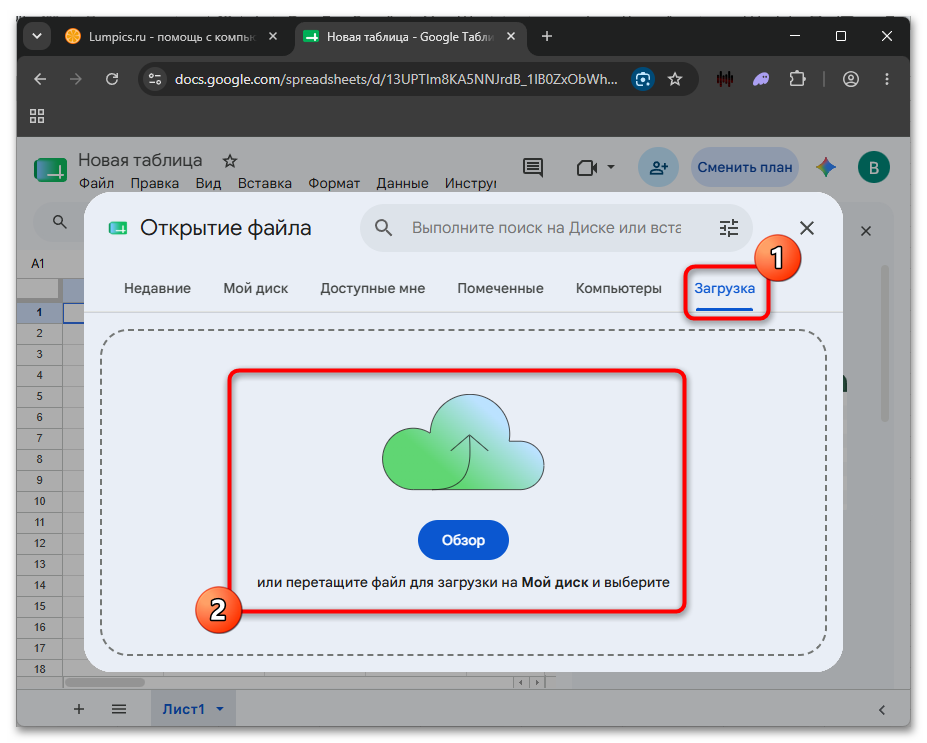Open a new browser tab

547,37
